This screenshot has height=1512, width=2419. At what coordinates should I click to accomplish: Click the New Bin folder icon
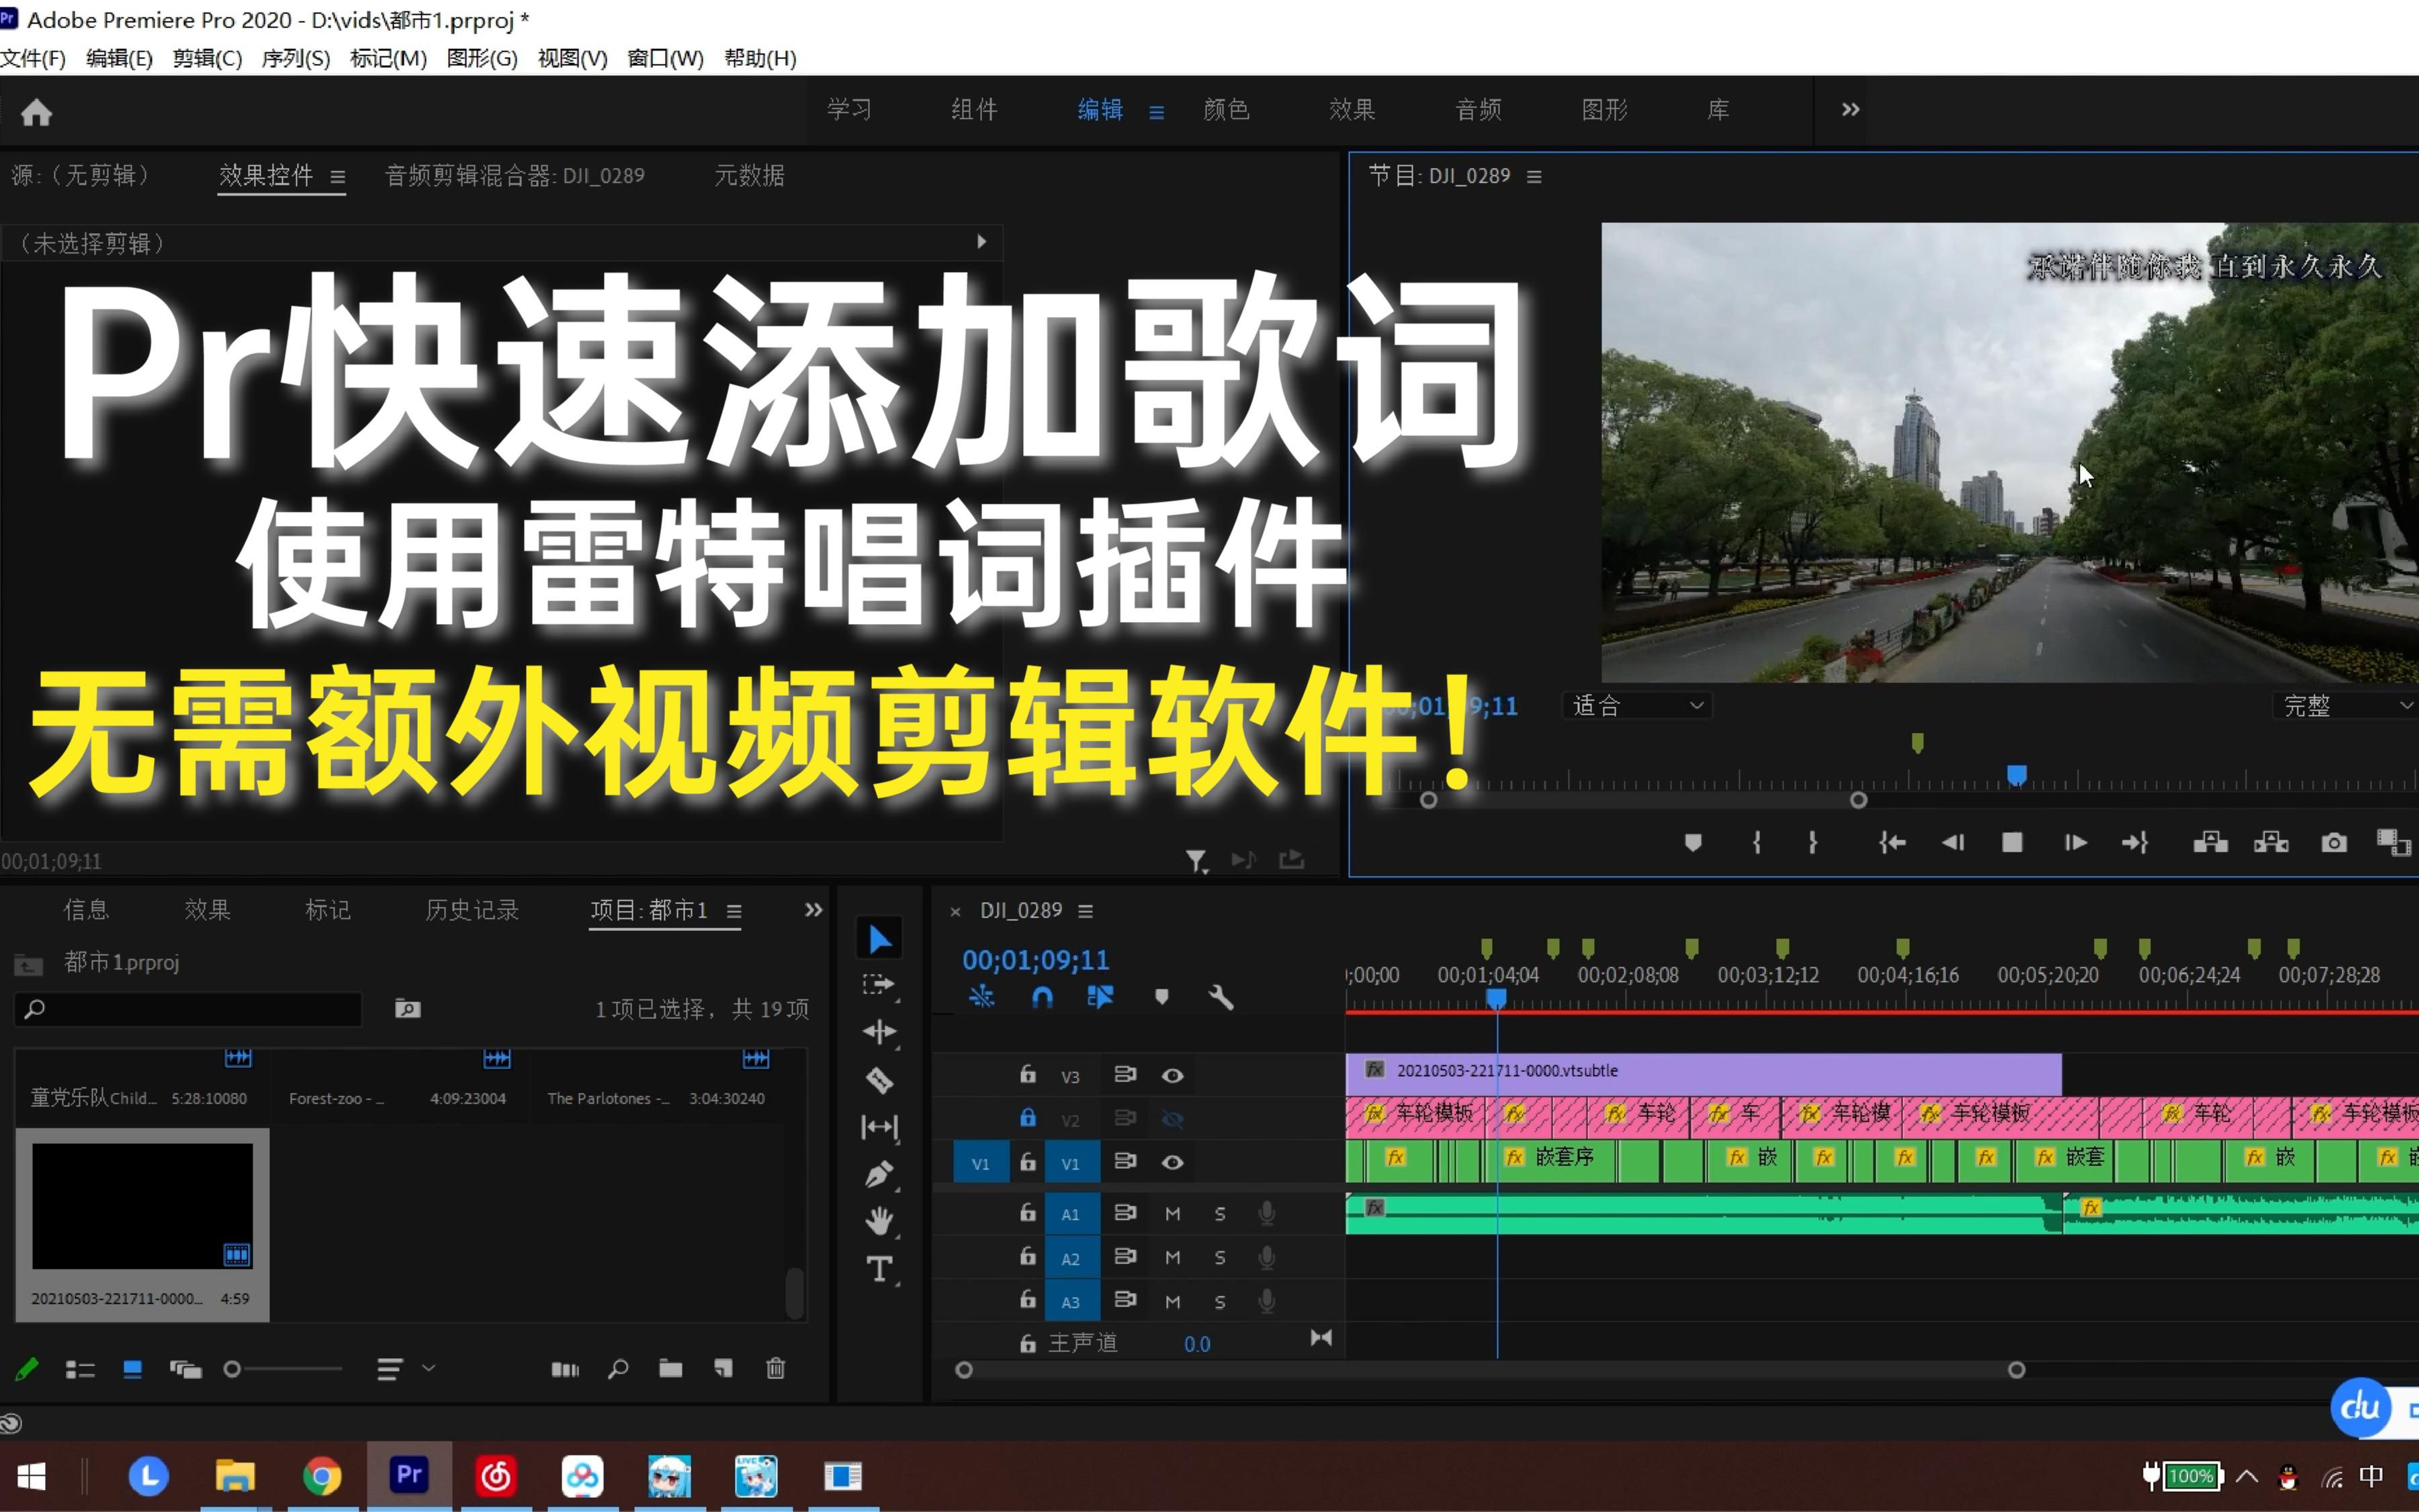(670, 1368)
